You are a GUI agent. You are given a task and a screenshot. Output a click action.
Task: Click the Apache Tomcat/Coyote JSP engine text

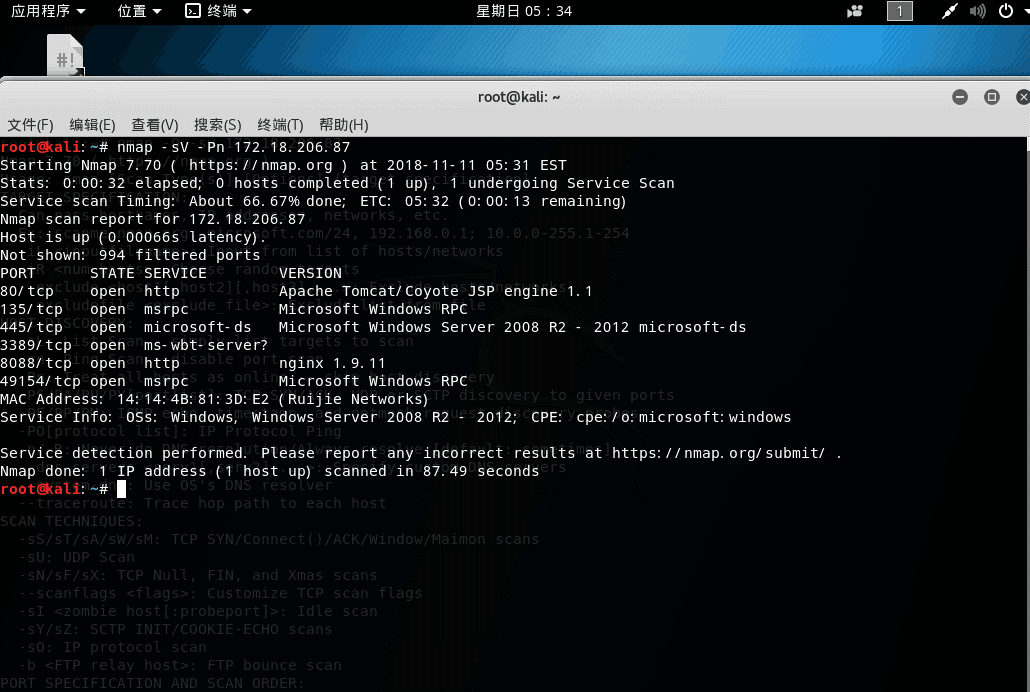pos(436,291)
